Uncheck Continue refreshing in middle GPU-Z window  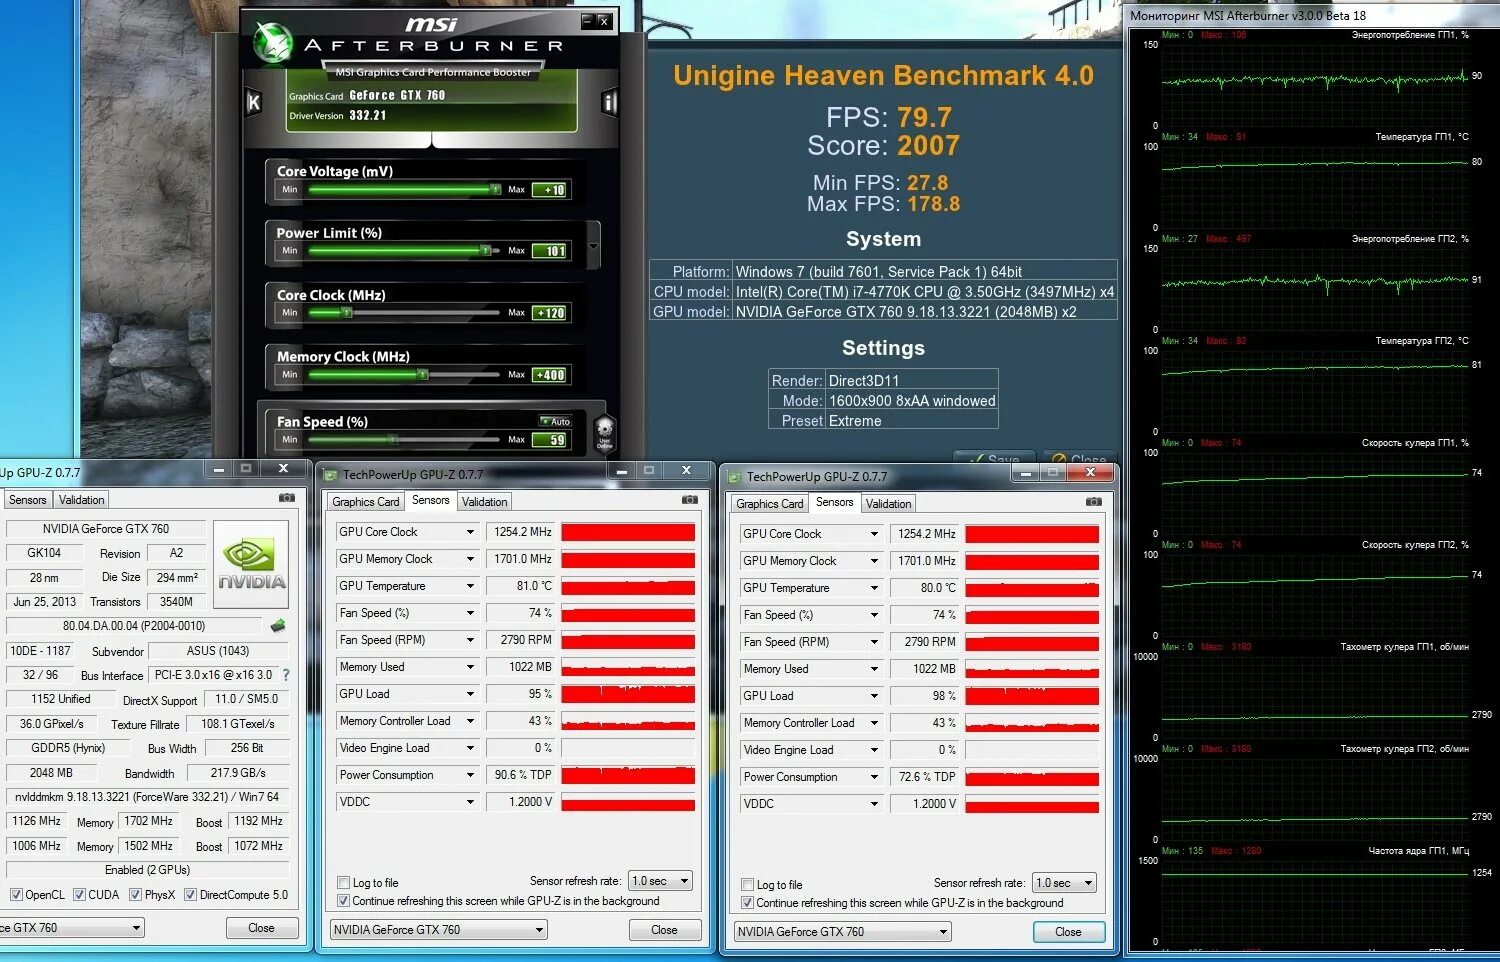344,901
